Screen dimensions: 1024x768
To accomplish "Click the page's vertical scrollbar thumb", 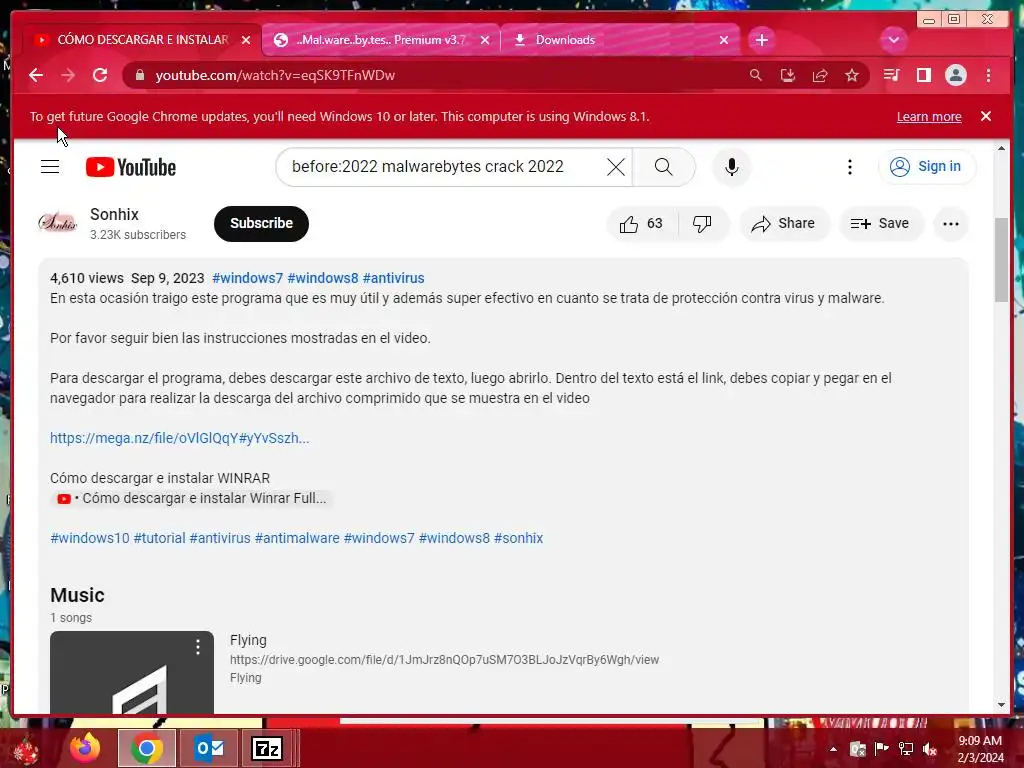I will click(1001, 260).
